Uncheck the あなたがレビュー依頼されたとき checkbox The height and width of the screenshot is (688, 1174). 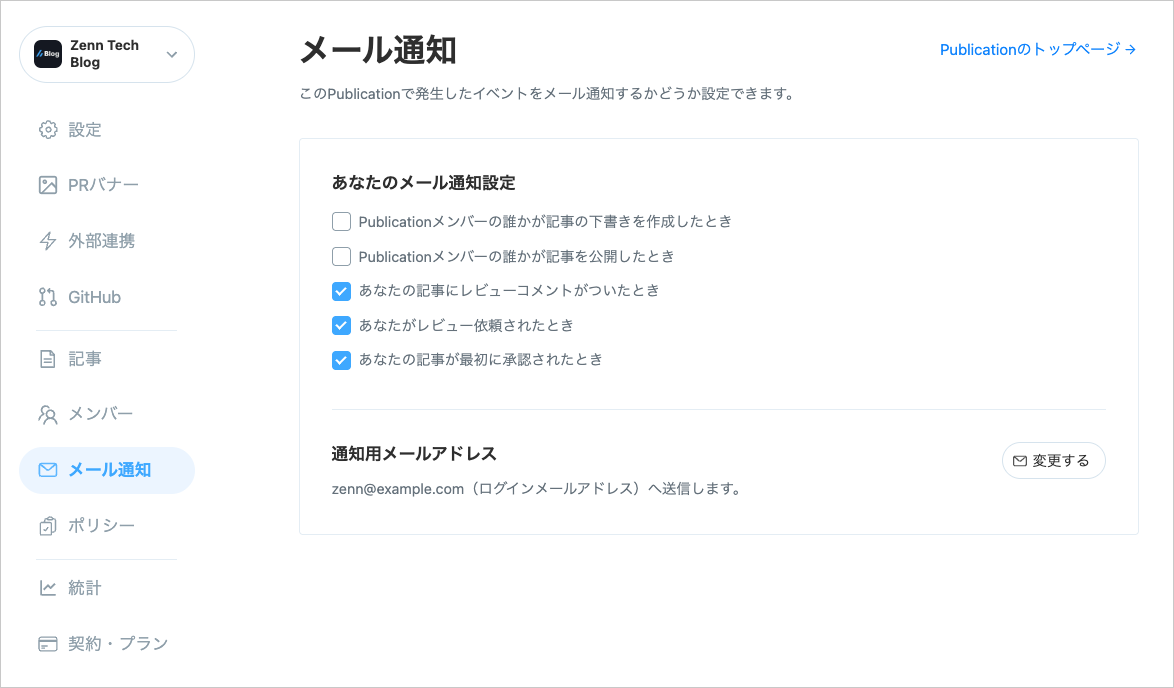[341, 326]
